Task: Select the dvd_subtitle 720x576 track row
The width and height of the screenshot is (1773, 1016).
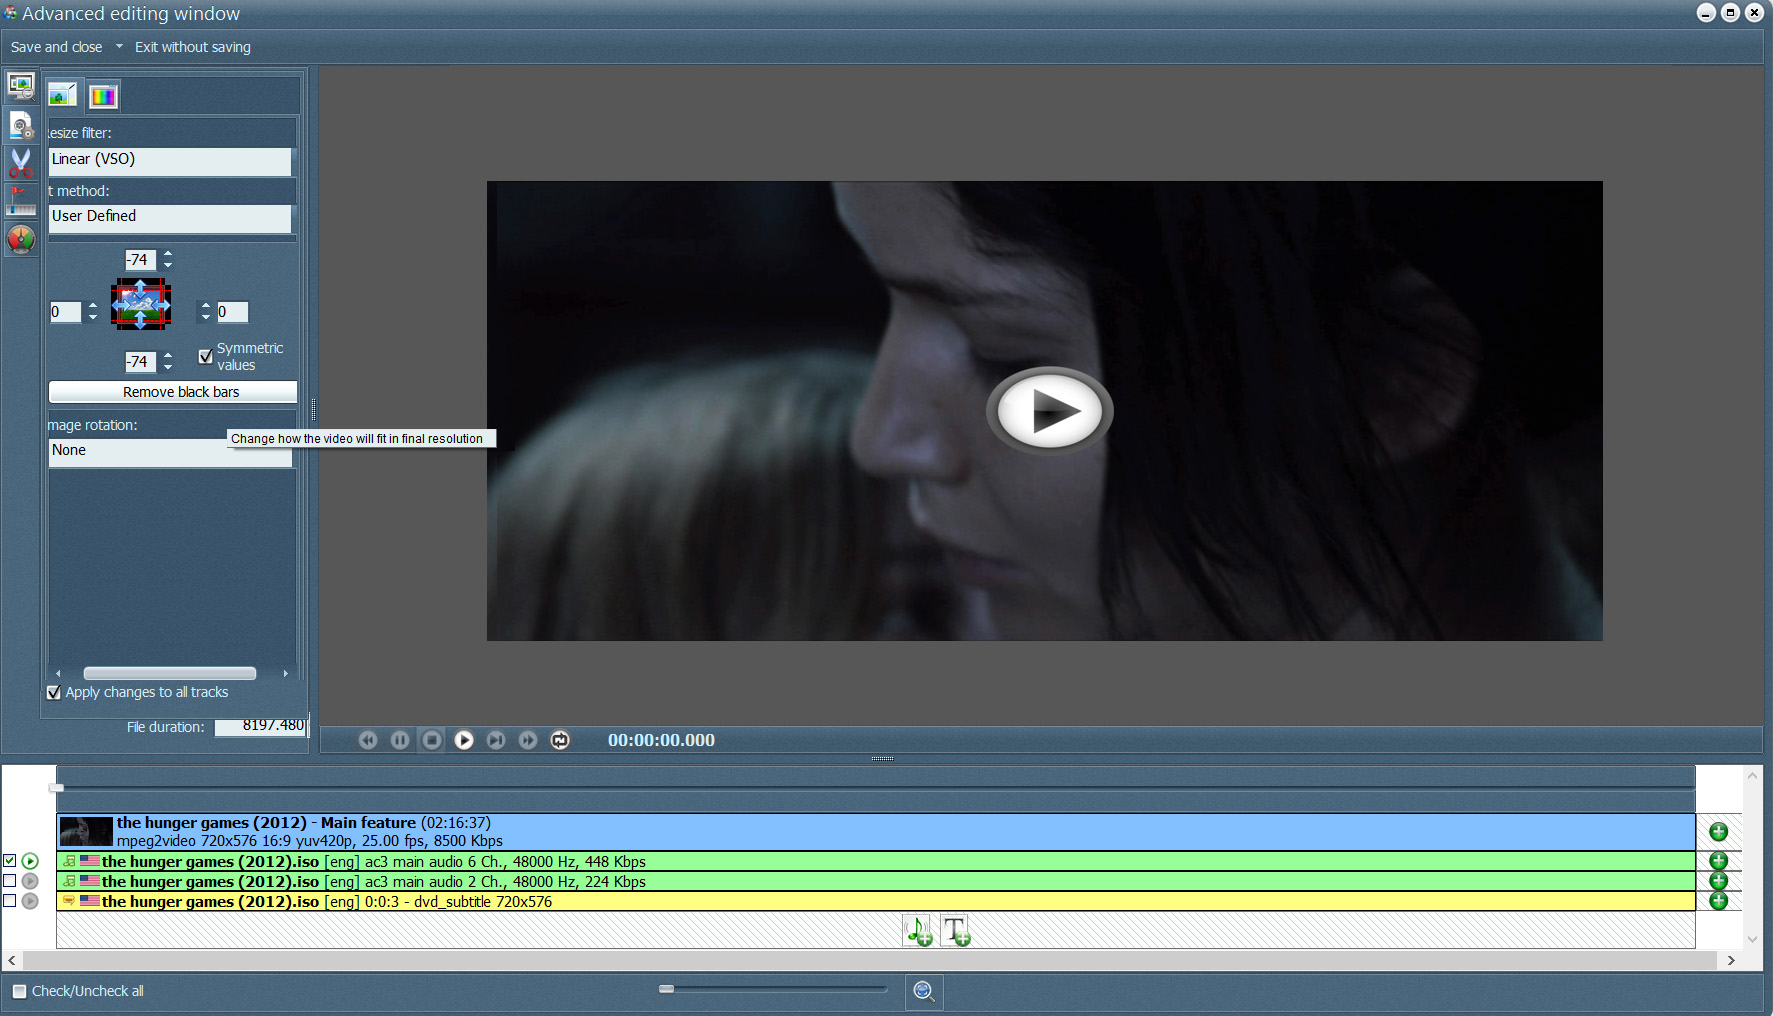Action: click(x=876, y=901)
